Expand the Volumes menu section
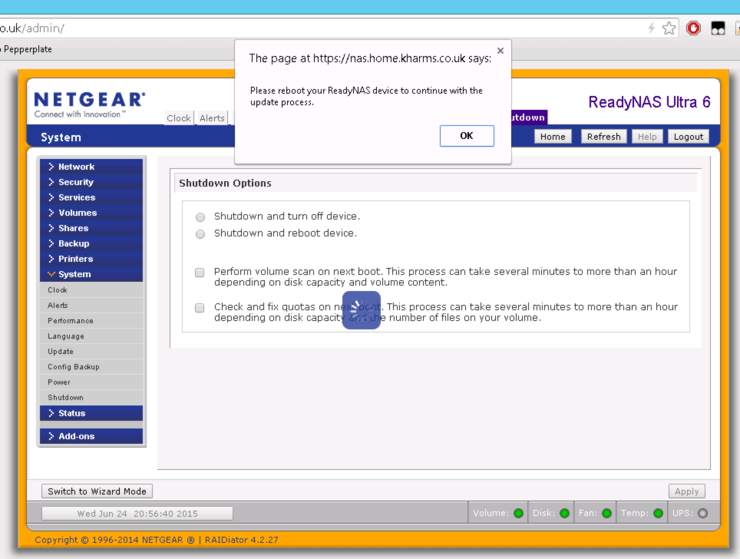Viewport: 740px width, 559px height. pos(92,213)
